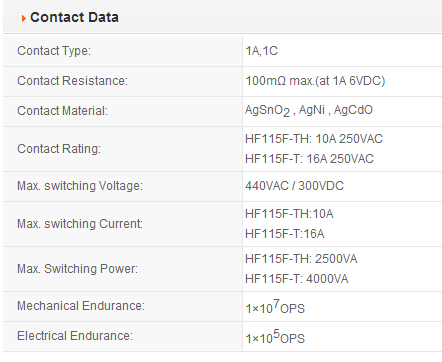Select the HF115F-T: 16A 250VAC rating

point(309,159)
